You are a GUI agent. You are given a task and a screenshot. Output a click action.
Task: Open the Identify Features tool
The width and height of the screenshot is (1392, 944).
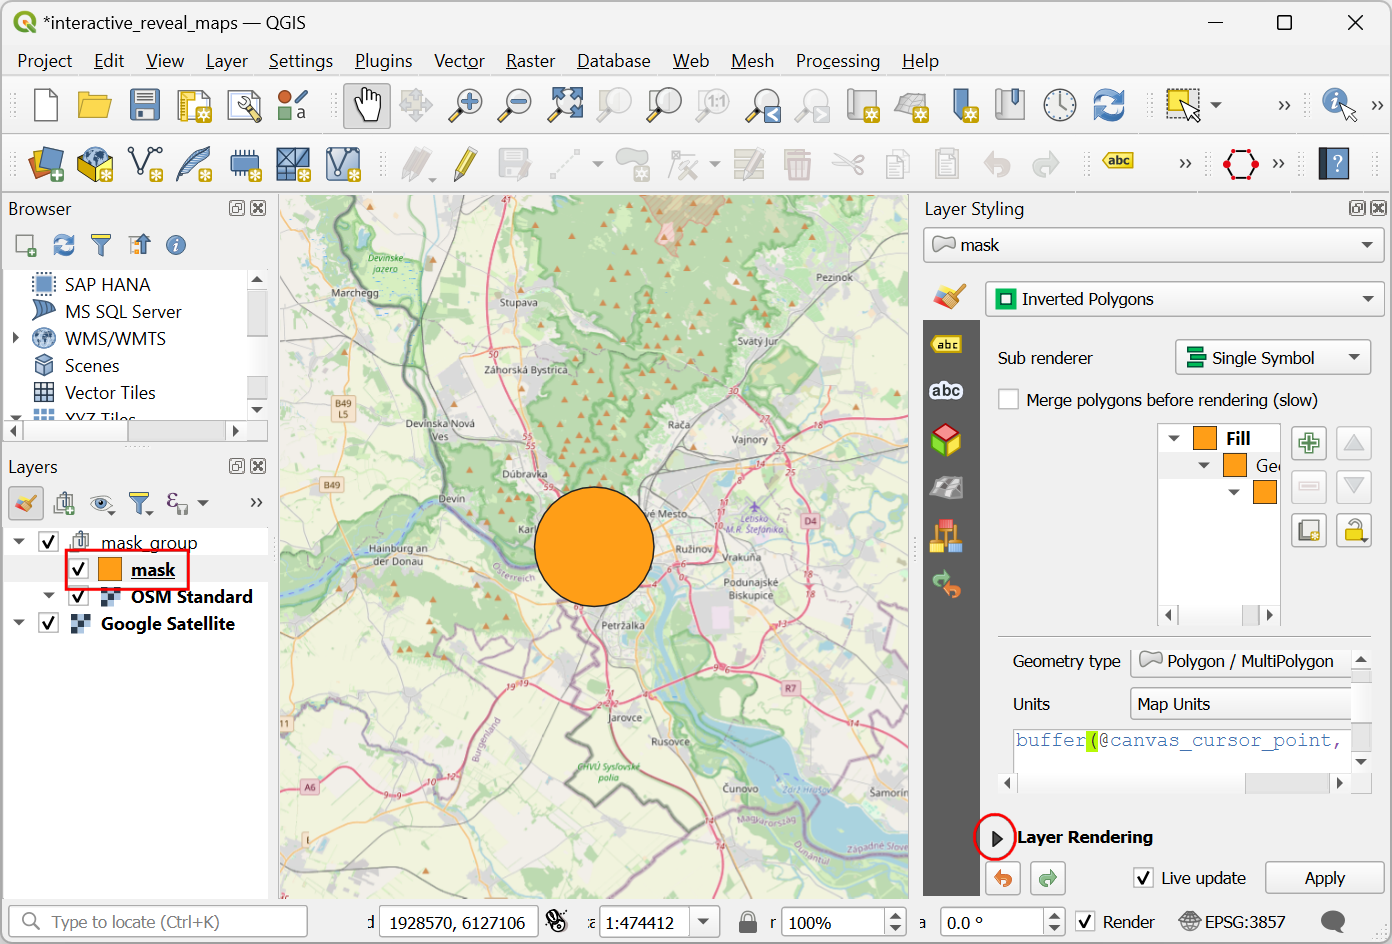pos(1338,104)
